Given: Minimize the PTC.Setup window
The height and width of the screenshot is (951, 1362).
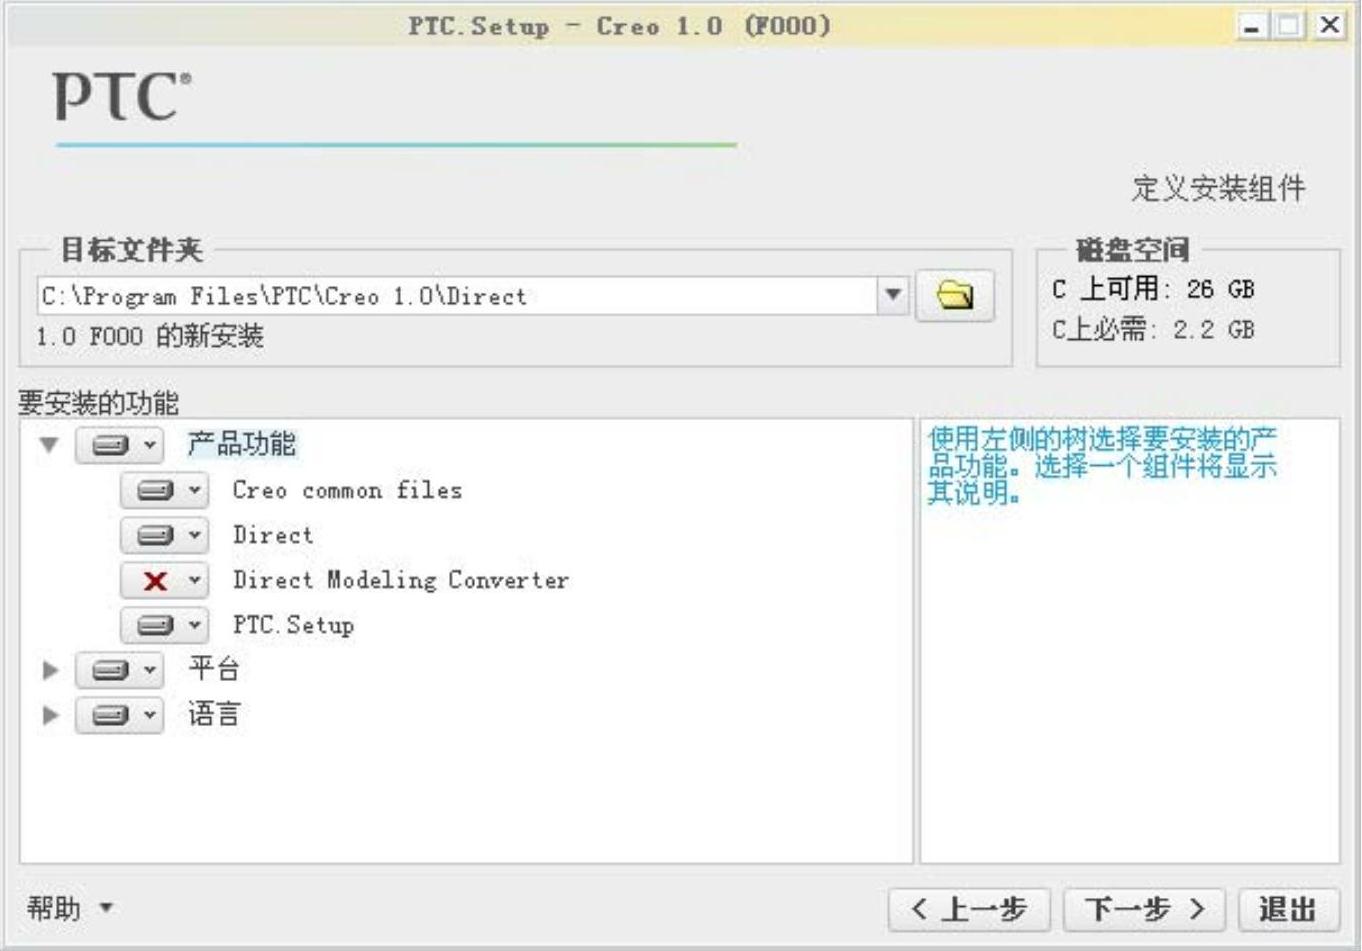Looking at the screenshot, I should [x=1251, y=26].
